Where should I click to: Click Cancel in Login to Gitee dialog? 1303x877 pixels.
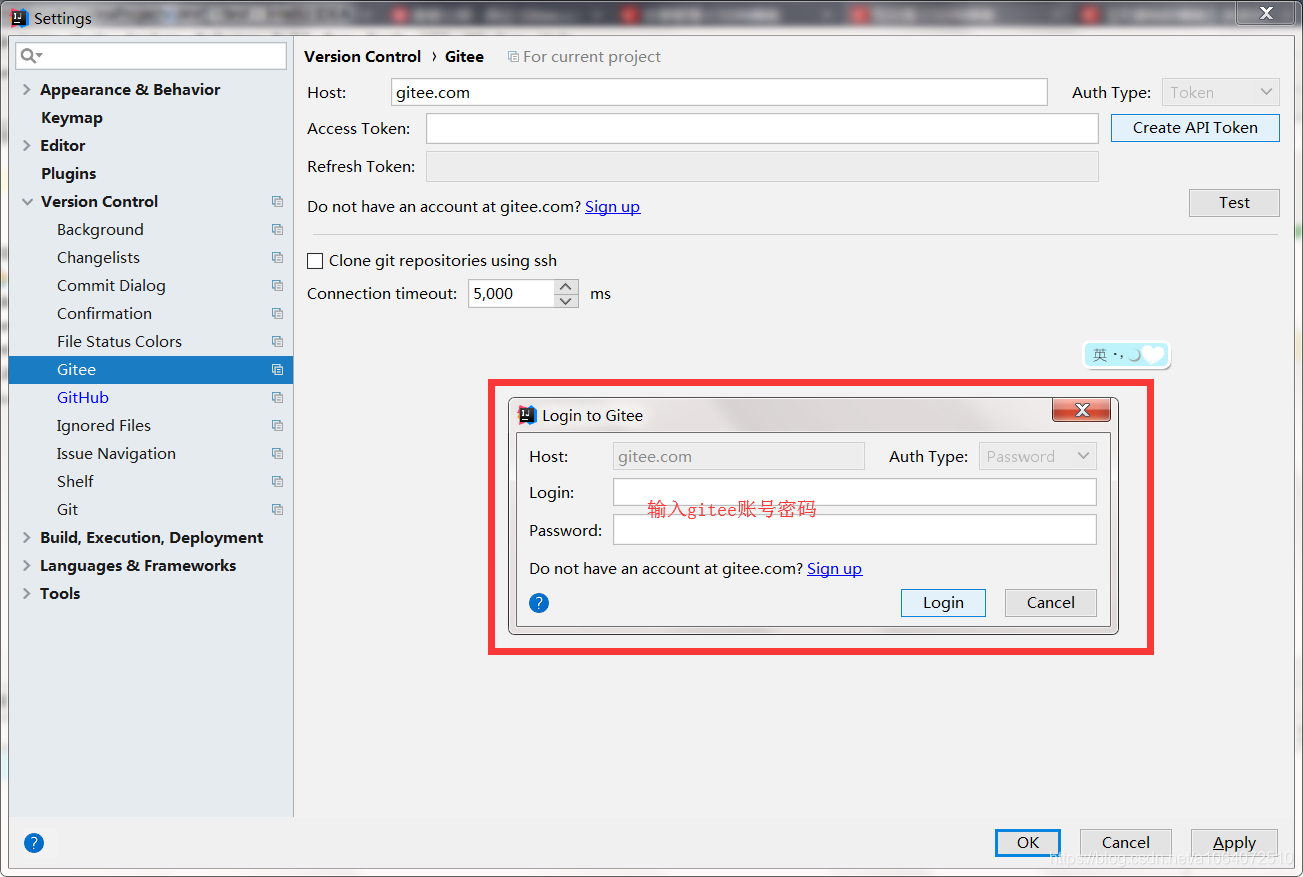1050,602
